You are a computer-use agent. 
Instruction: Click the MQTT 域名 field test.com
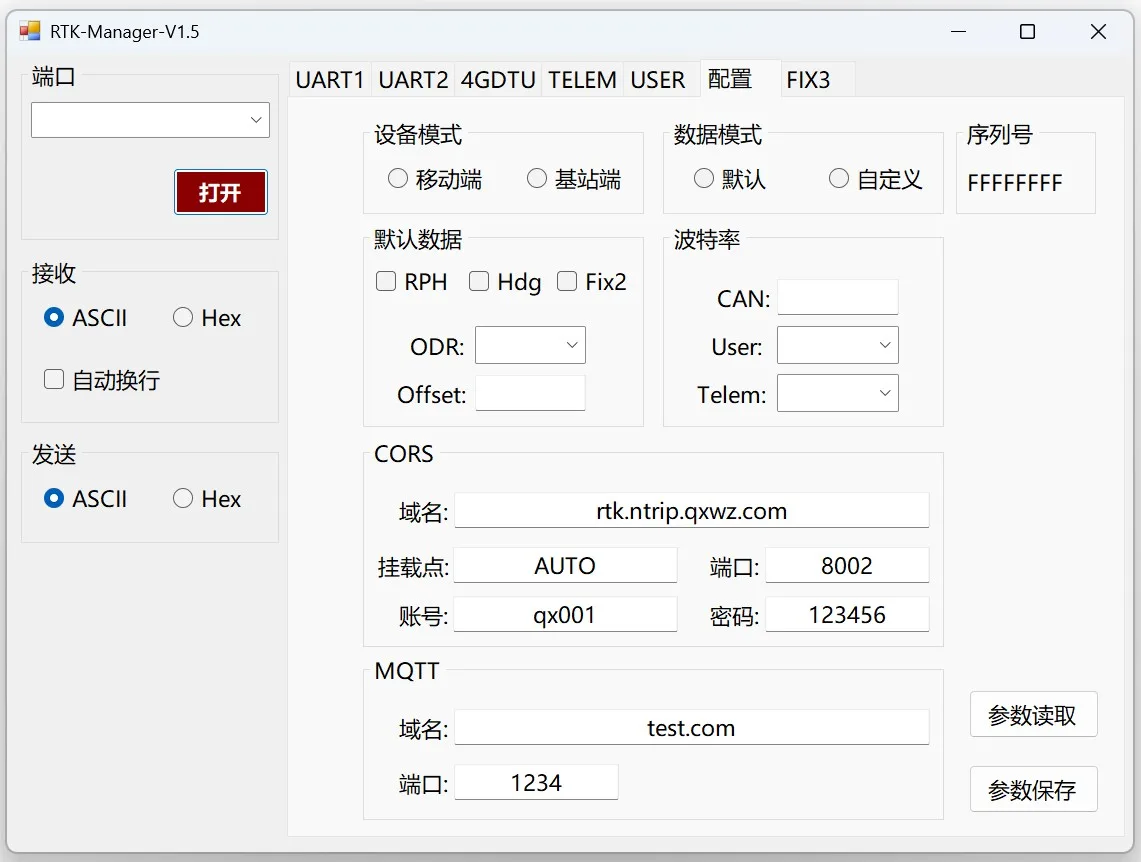pos(692,727)
